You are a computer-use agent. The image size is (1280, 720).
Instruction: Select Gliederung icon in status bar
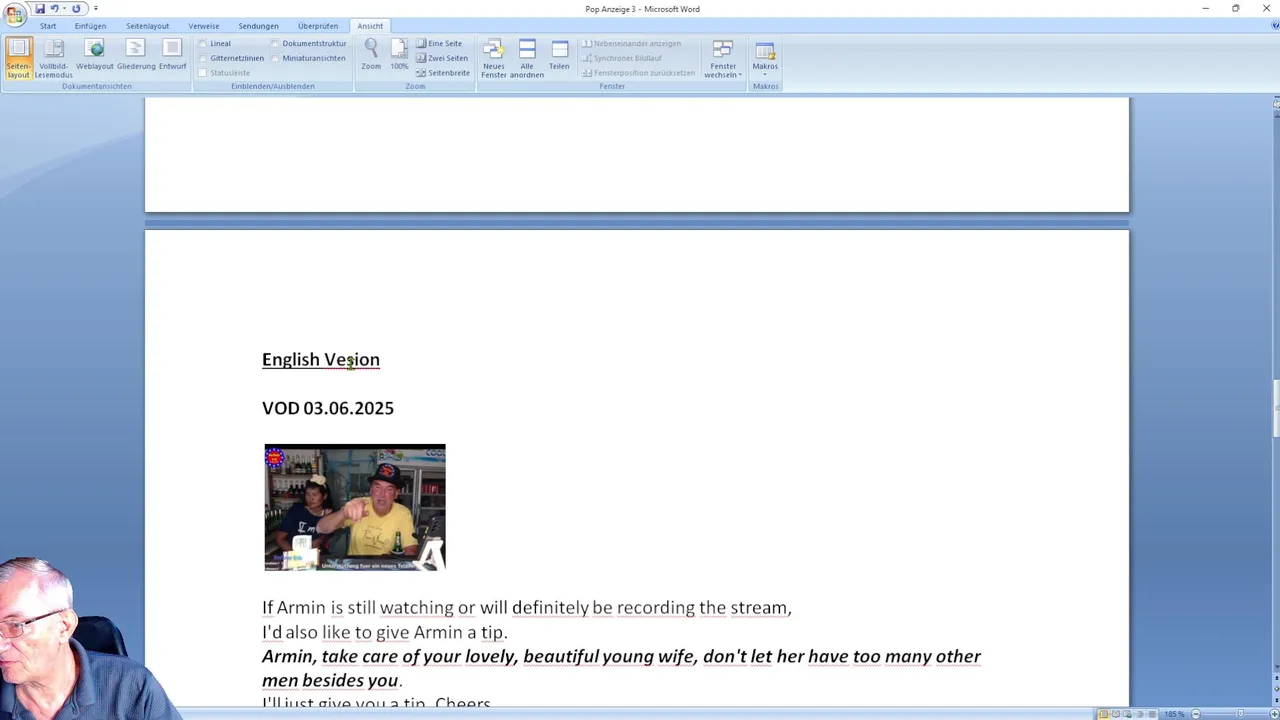click(x=1140, y=714)
